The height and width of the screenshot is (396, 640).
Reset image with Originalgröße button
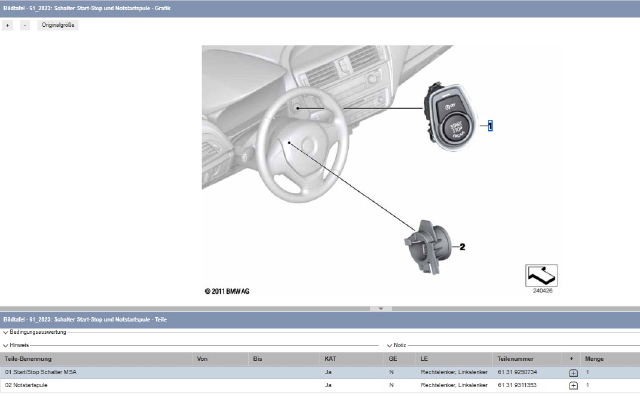coord(58,25)
